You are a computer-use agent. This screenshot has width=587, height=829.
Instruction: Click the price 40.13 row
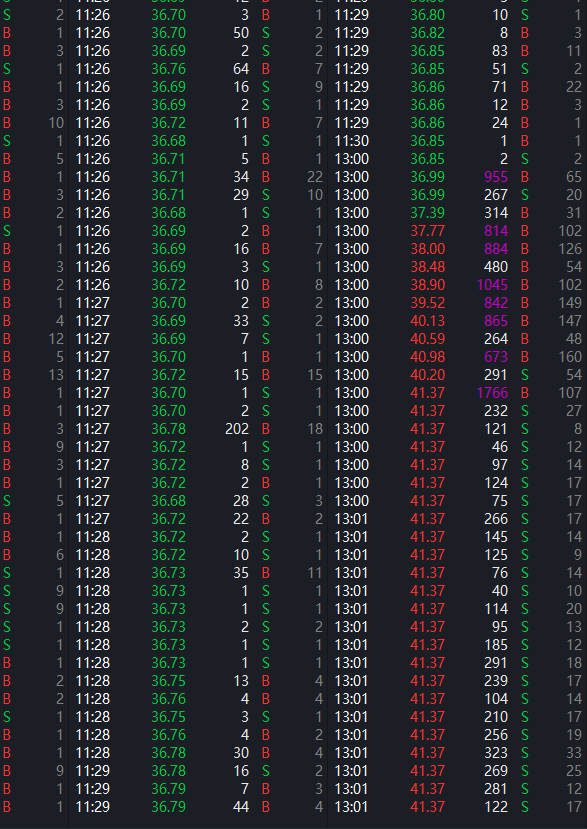click(x=457, y=321)
